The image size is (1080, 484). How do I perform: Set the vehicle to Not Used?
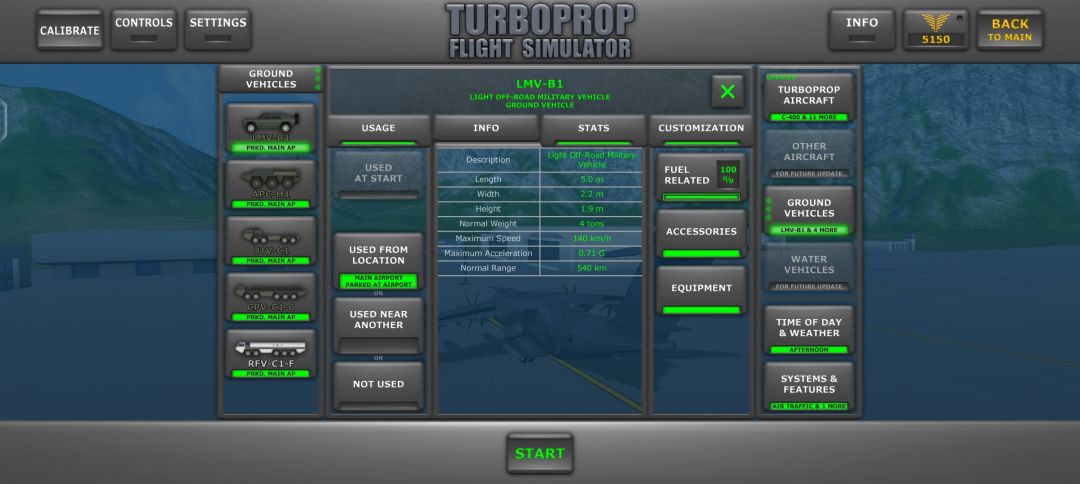point(378,387)
